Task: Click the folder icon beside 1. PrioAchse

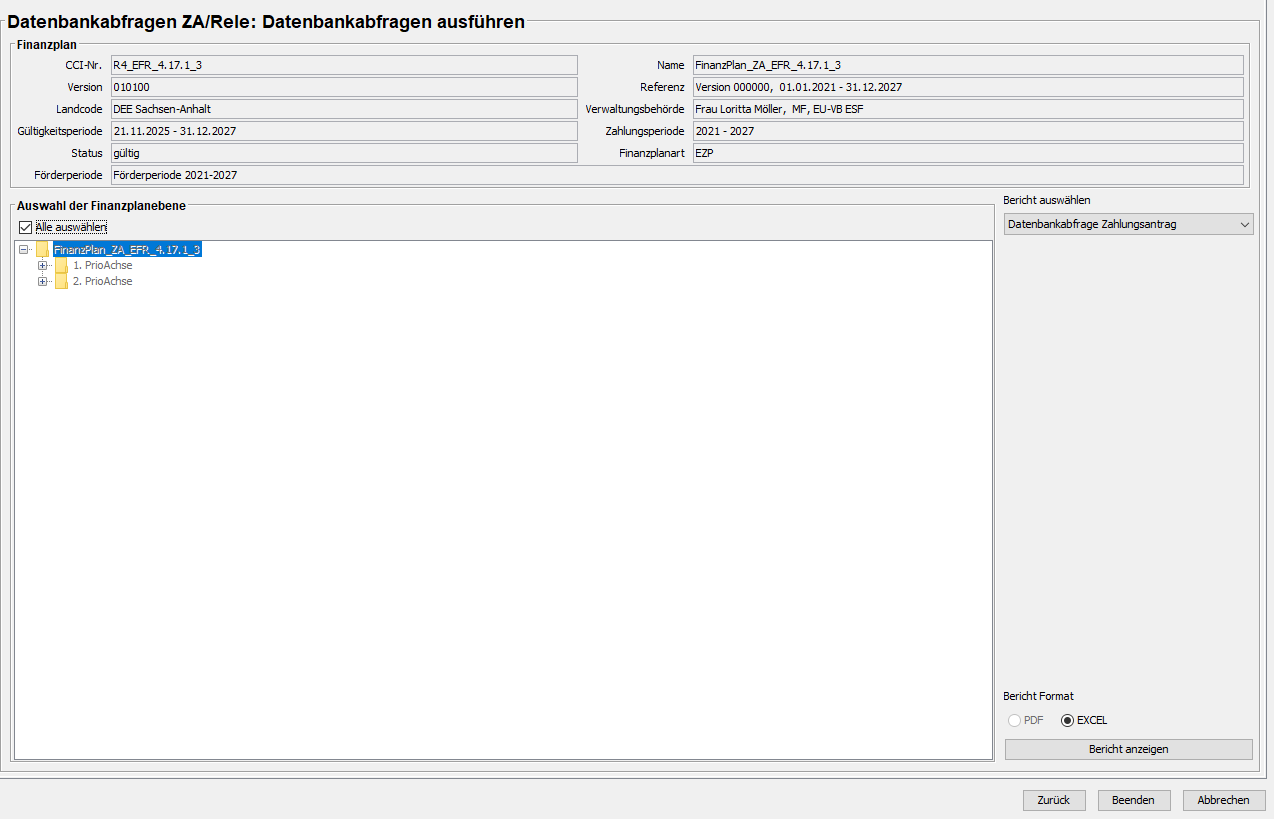Action: (x=61, y=266)
